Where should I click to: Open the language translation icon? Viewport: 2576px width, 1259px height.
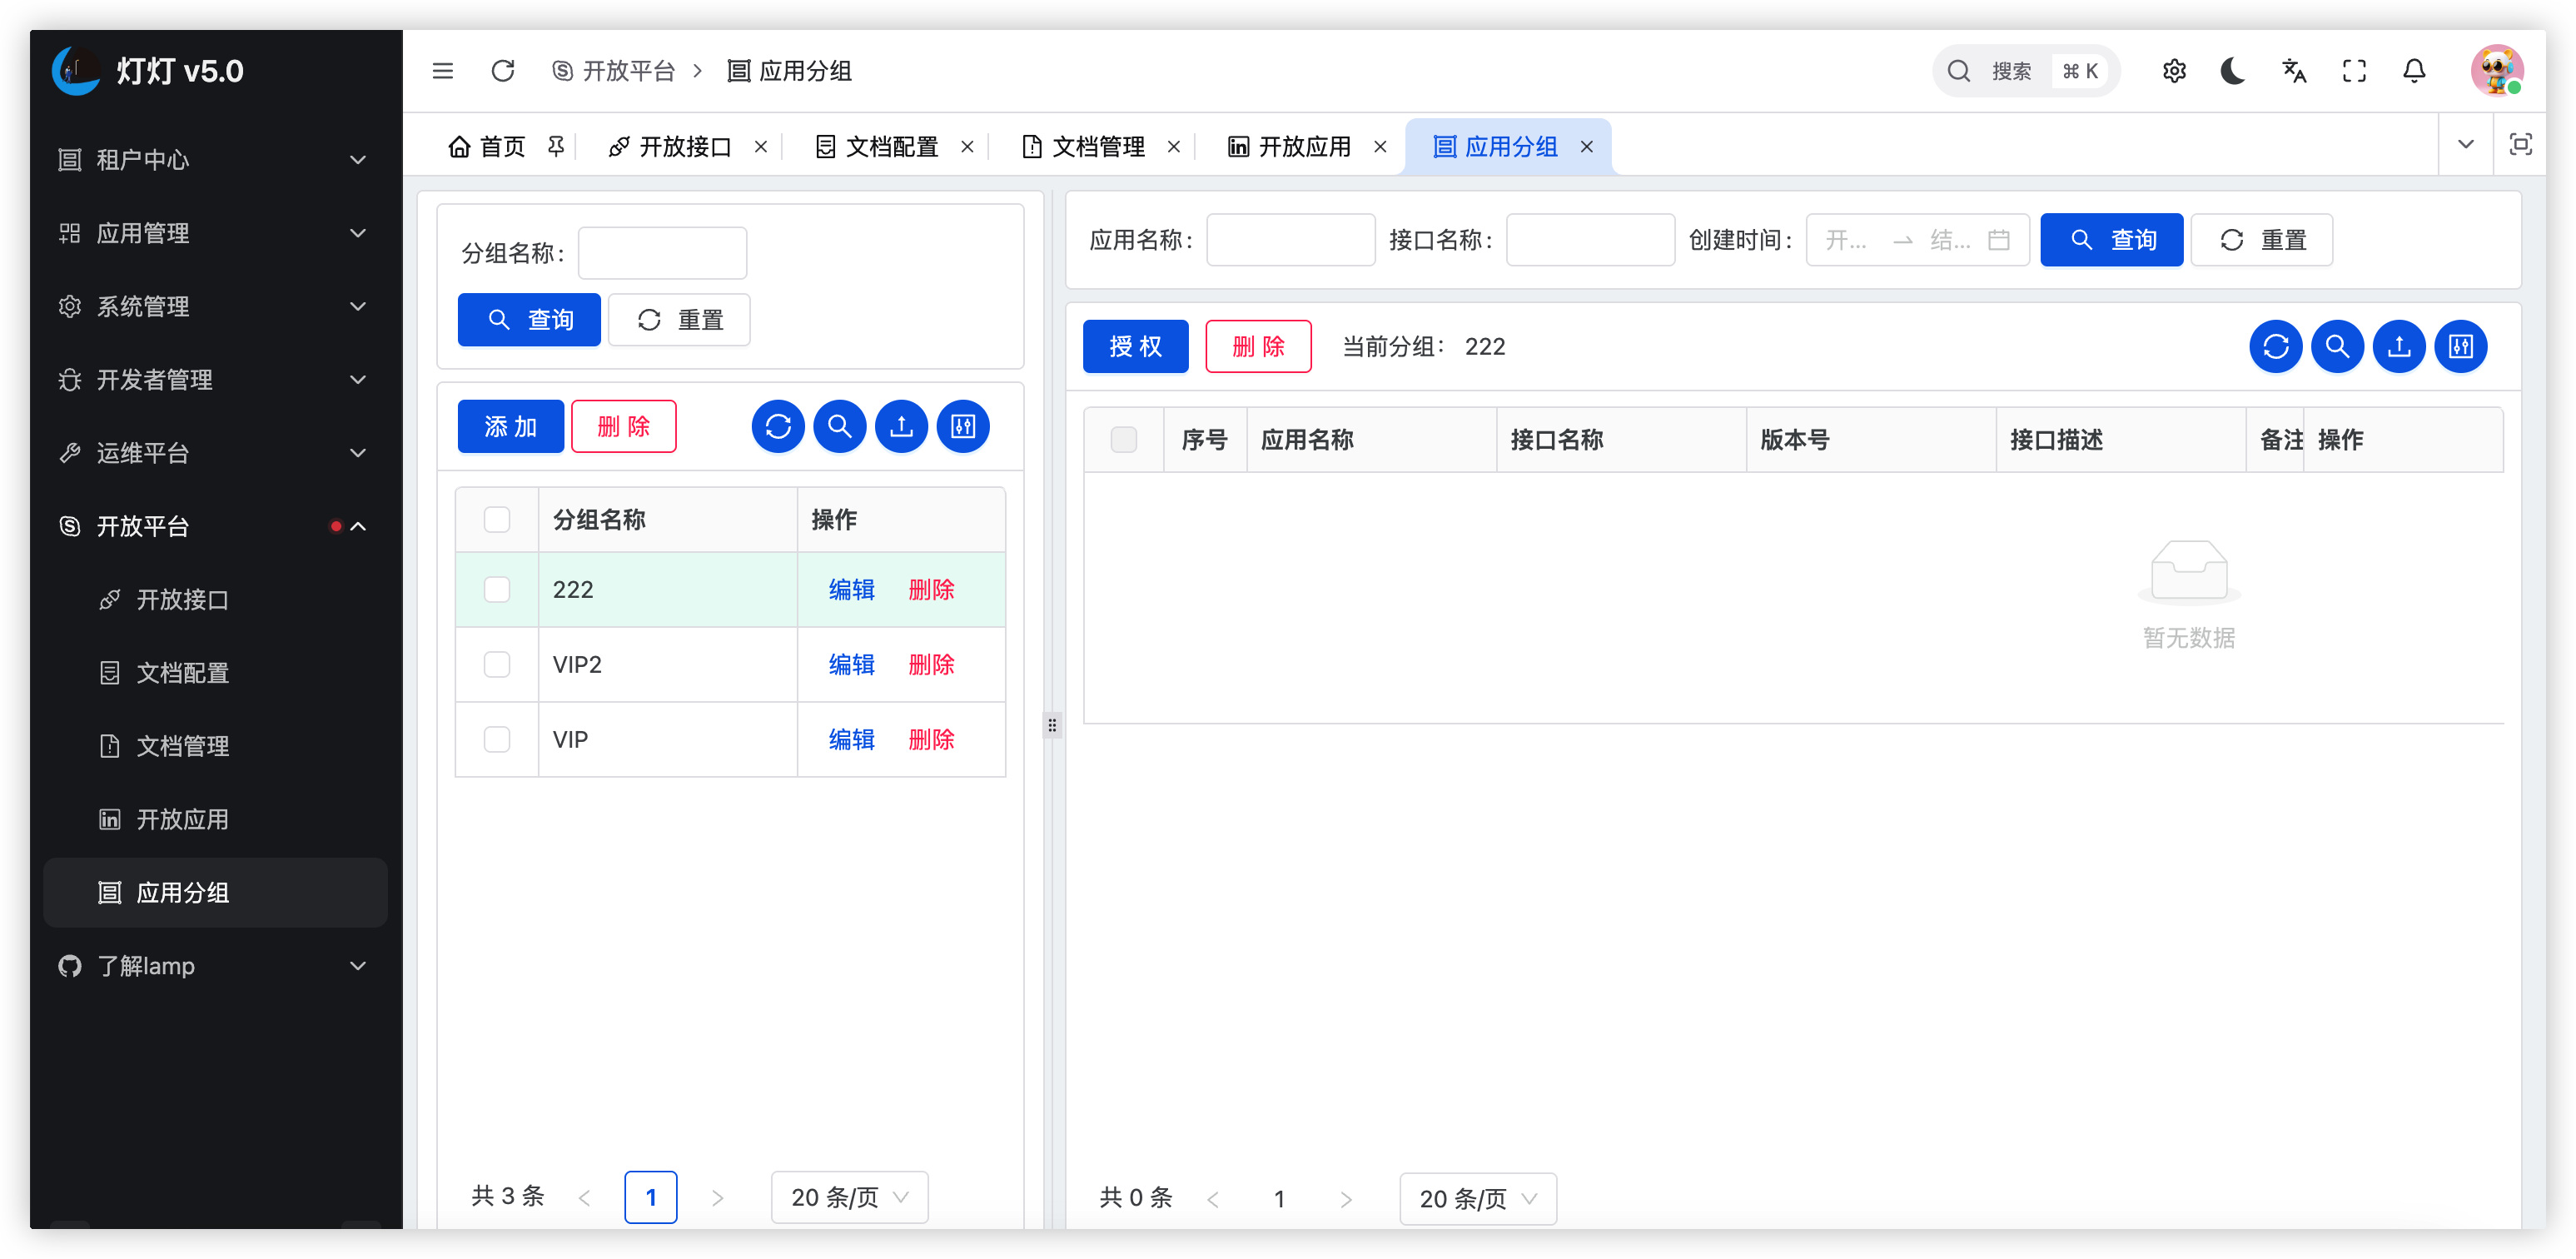pos(2294,71)
